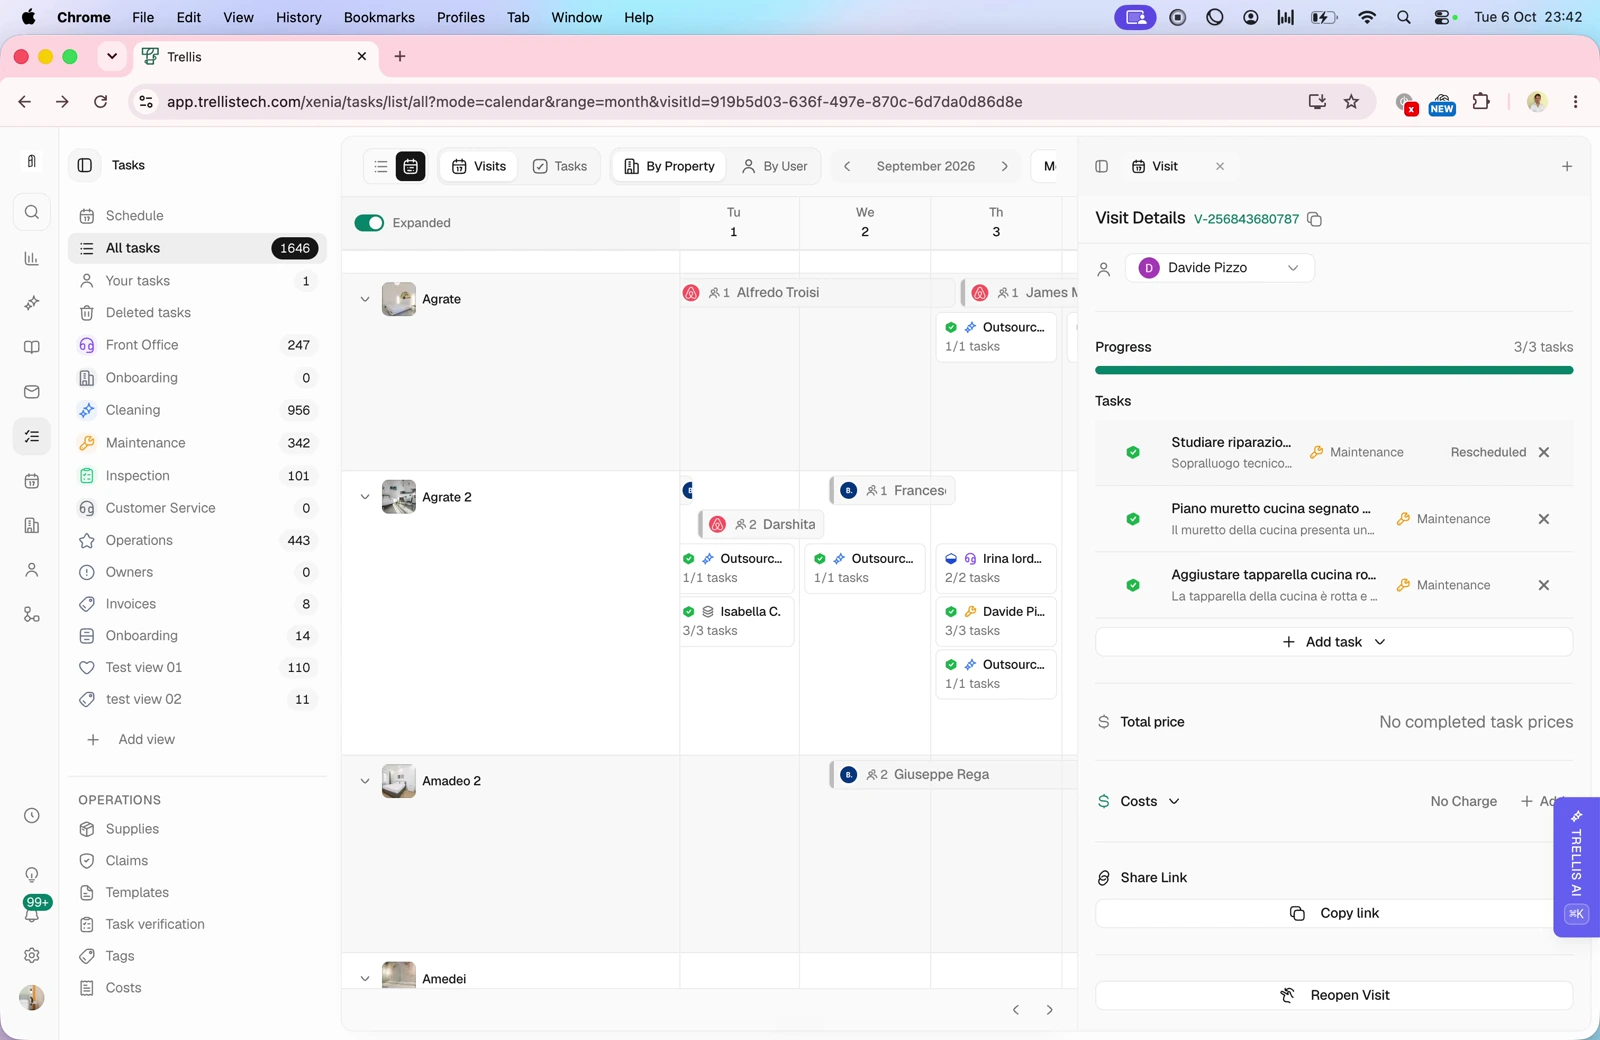
Task: Toggle completion check on Piano muretto task
Action: tap(1133, 519)
